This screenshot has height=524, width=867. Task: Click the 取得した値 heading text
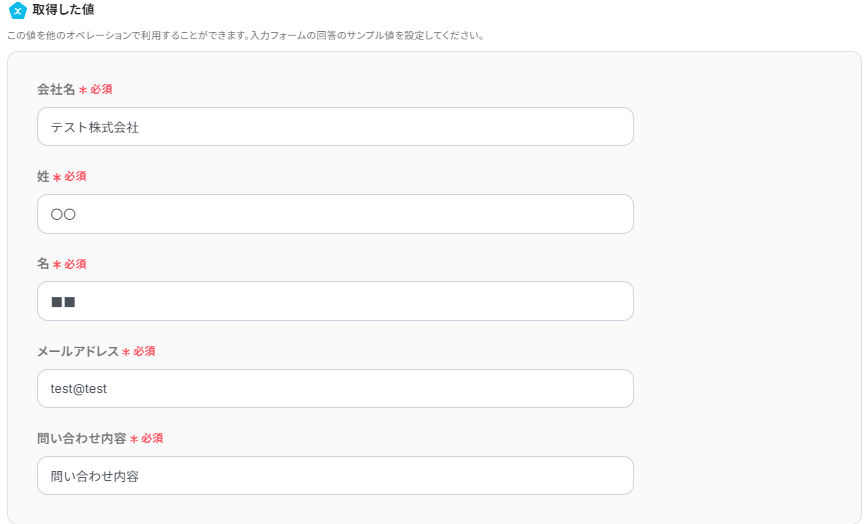point(64,10)
